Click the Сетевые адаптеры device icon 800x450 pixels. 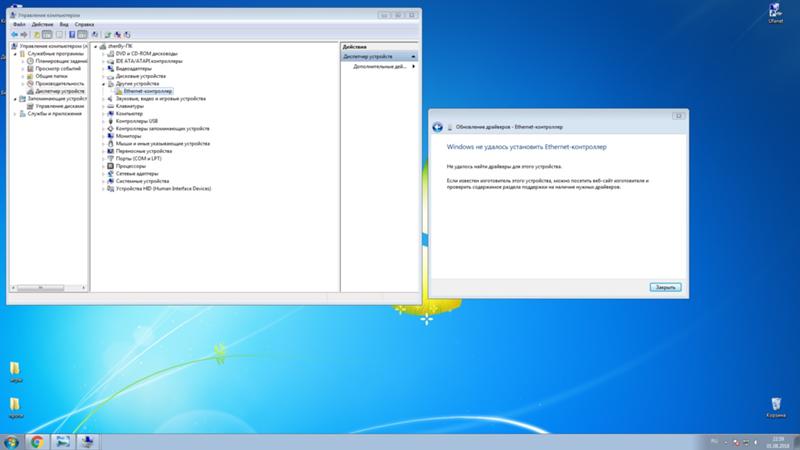point(110,173)
